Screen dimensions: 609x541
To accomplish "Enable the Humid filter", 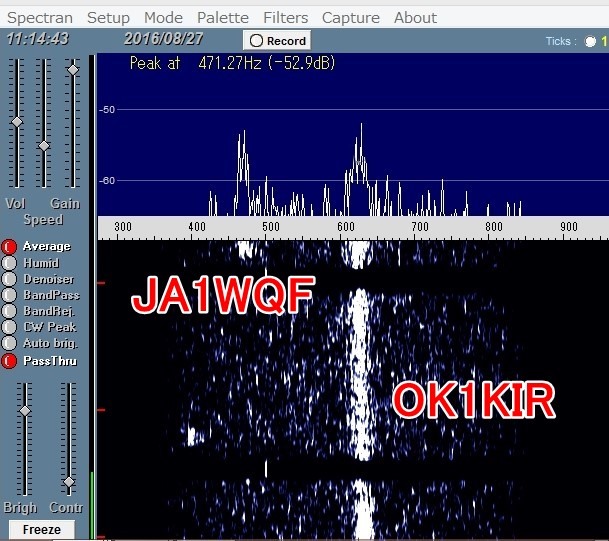I will pos(9,263).
